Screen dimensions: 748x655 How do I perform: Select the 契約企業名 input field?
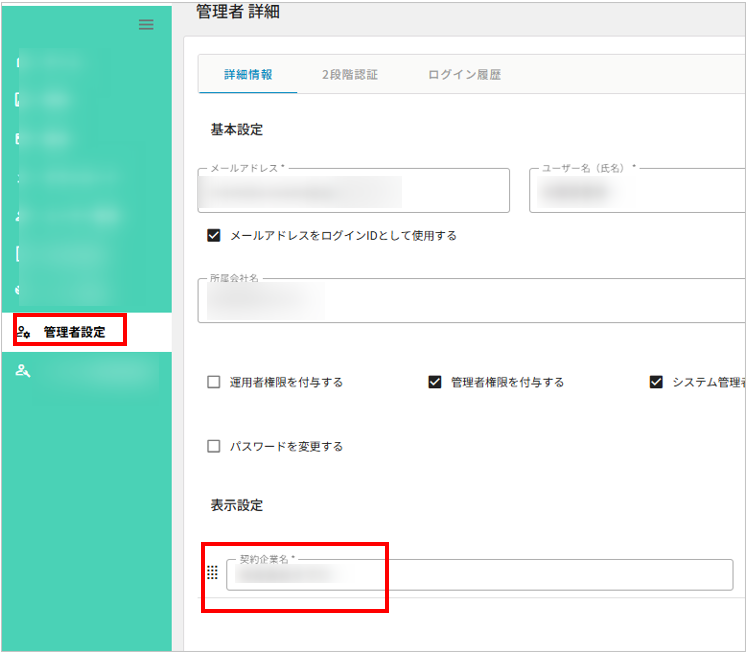coord(480,574)
